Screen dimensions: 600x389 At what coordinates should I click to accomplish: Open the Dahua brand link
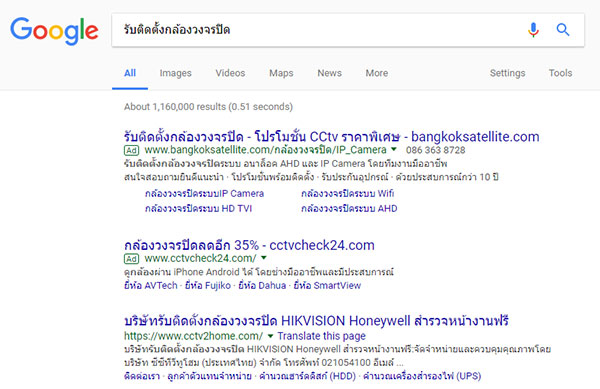pyautogui.click(x=262, y=286)
